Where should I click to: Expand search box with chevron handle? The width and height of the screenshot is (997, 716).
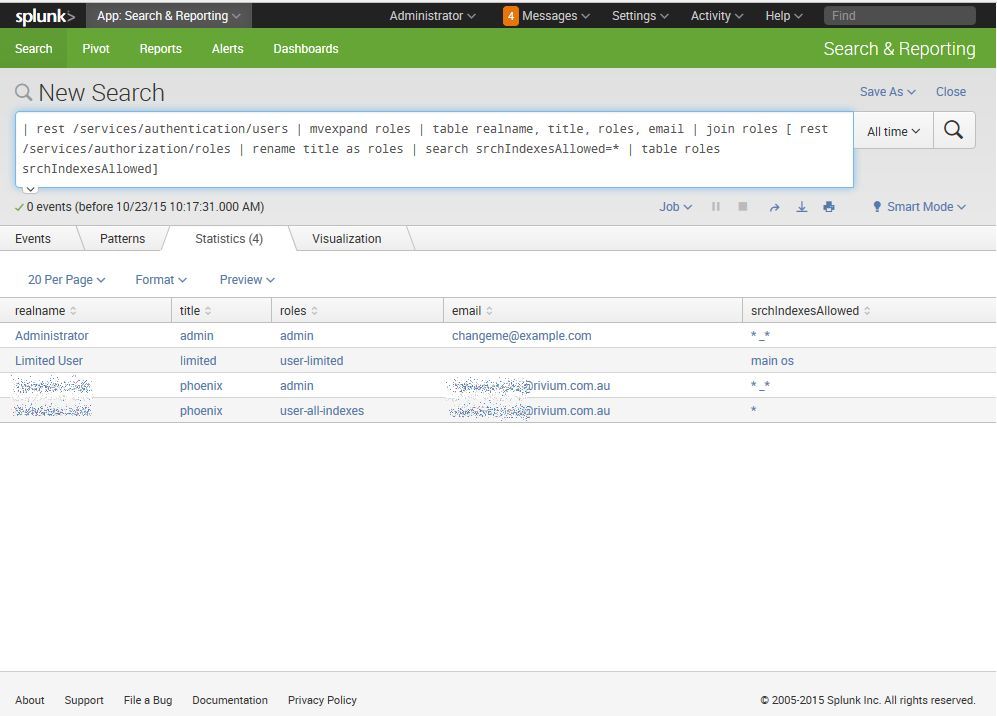[30, 189]
